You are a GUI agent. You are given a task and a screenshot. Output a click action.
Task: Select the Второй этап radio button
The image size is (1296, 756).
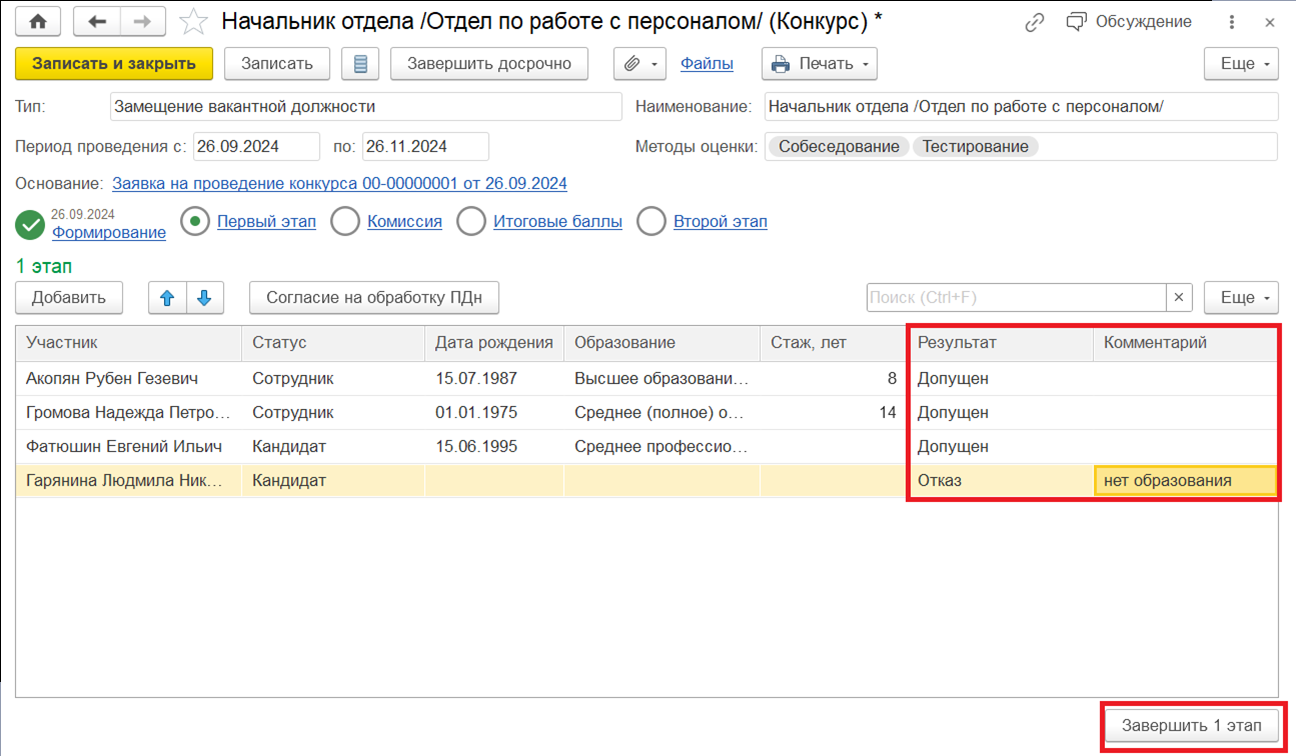click(x=651, y=222)
